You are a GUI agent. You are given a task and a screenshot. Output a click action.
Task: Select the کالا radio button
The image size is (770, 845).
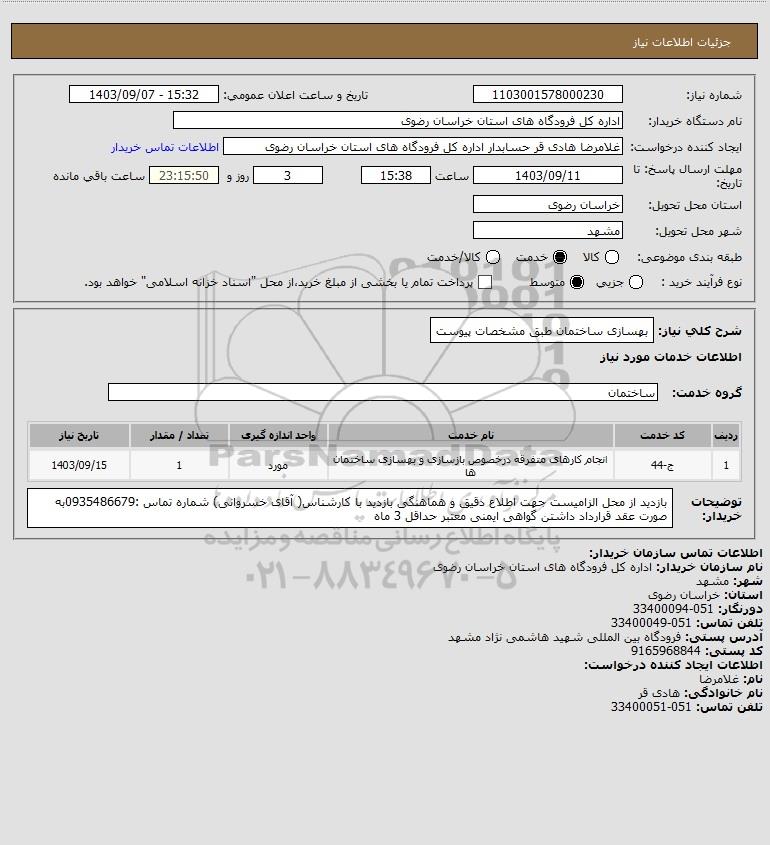pyautogui.click(x=612, y=258)
